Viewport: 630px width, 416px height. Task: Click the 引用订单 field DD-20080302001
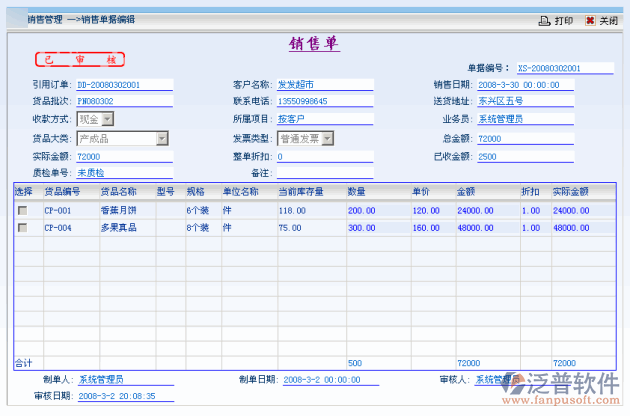[x=124, y=85]
